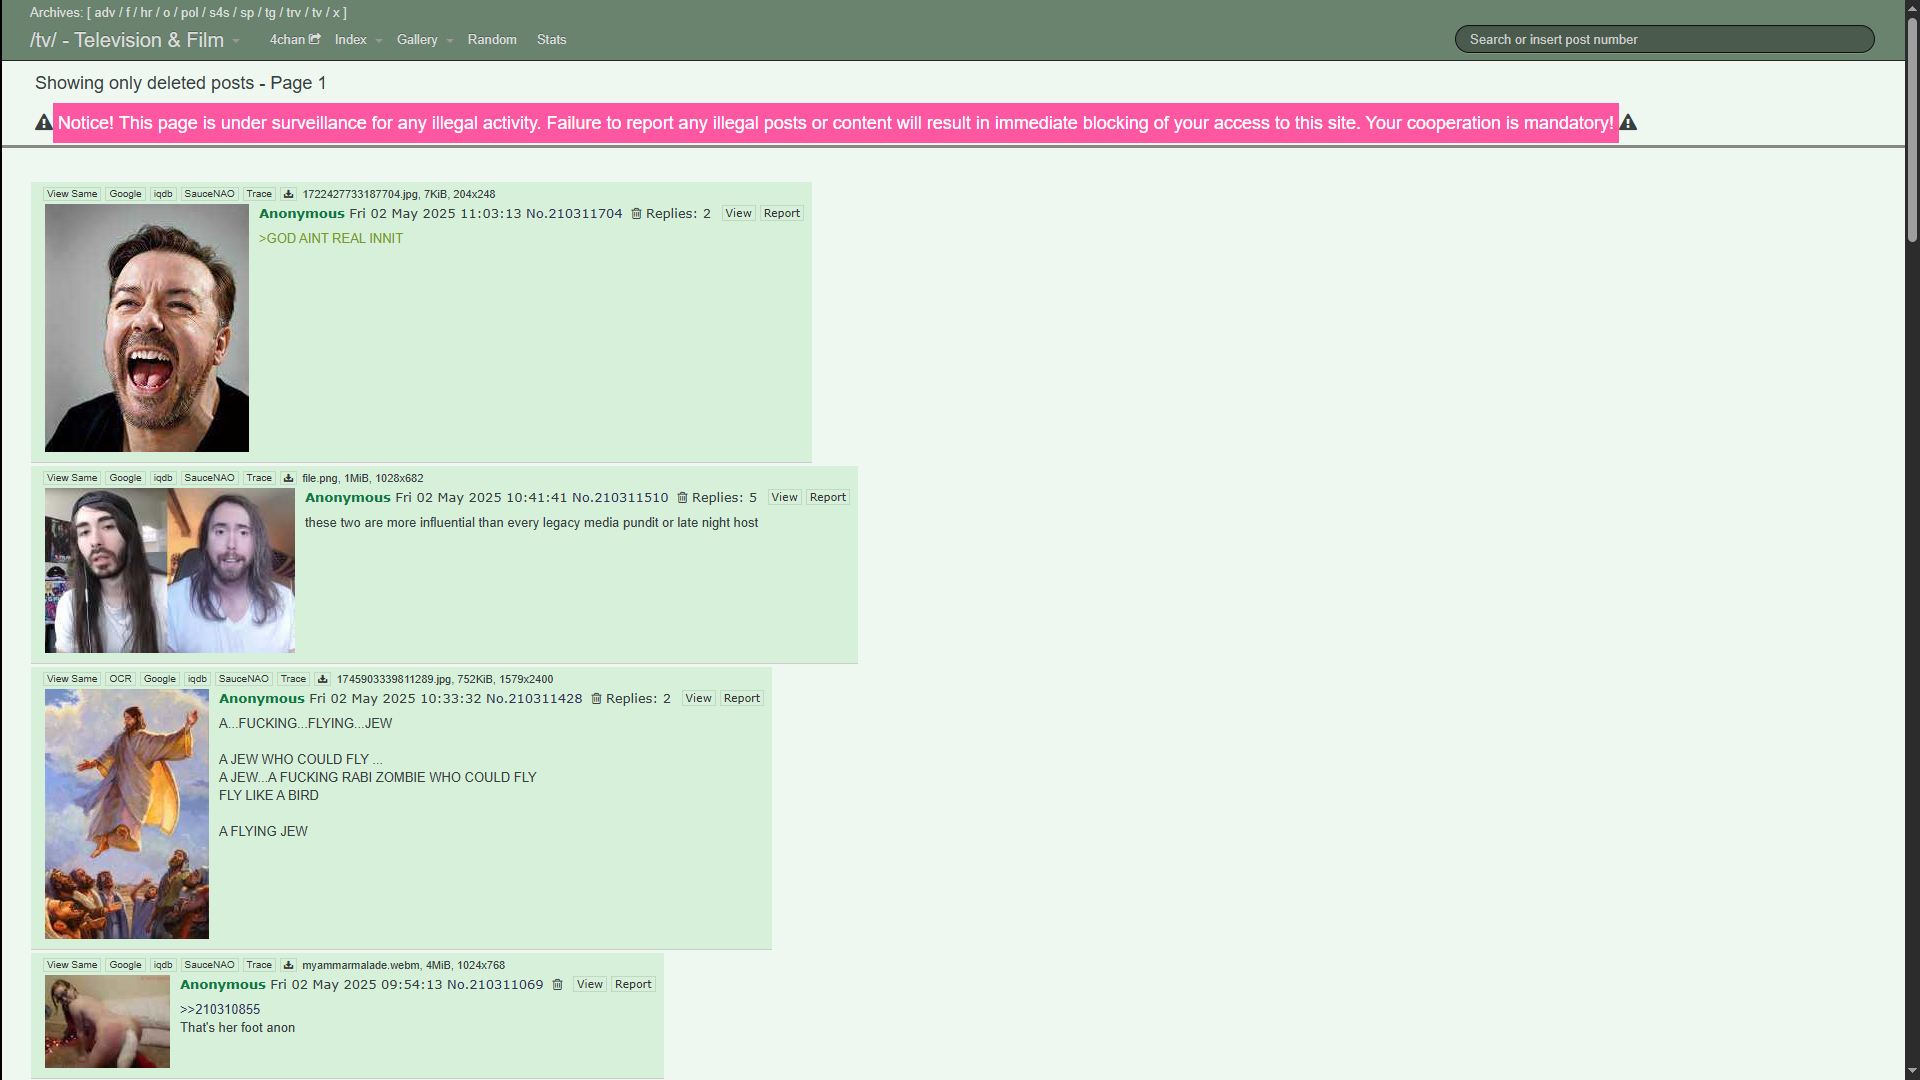
Task: Open the pol archive link
Action: click(190, 13)
